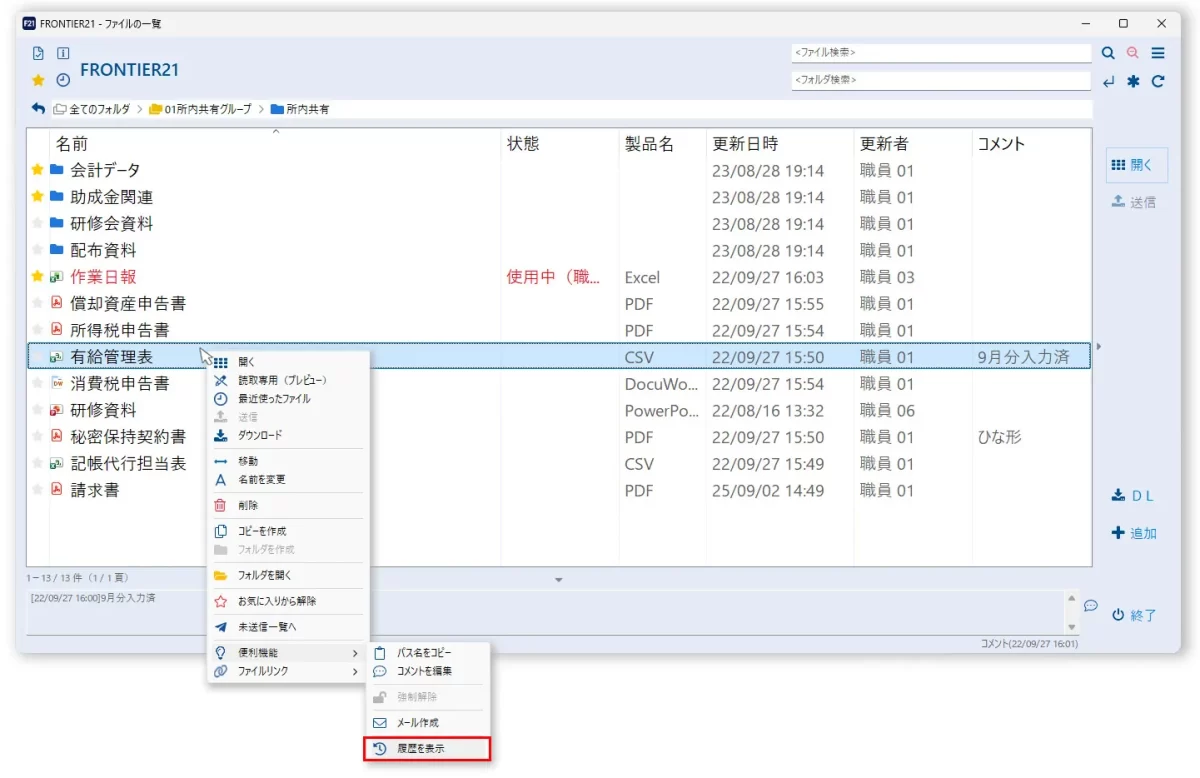This screenshot has width=1200, height=778.
Task: Choose フォルダを開く in the context menu
Action: point(287,575)
